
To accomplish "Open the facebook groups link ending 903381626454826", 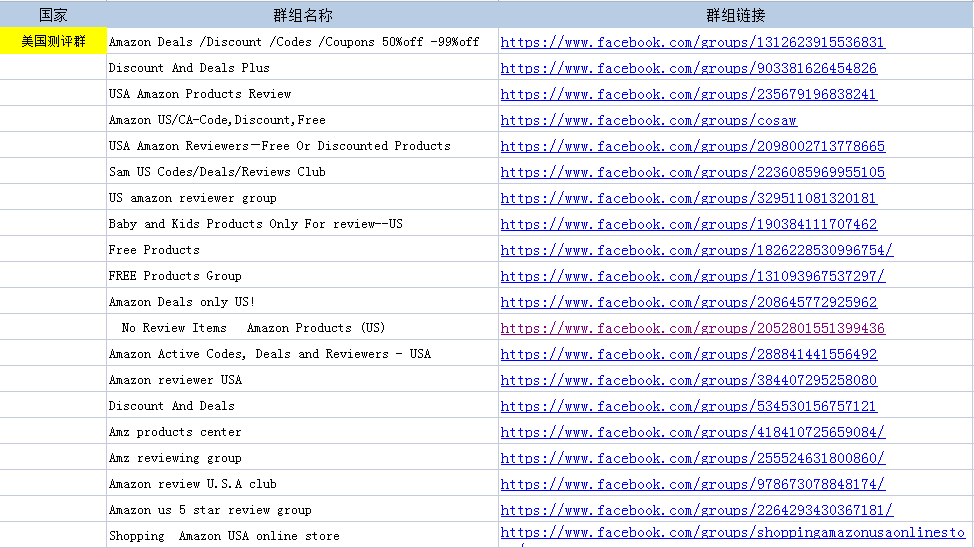I will point(689,68).
